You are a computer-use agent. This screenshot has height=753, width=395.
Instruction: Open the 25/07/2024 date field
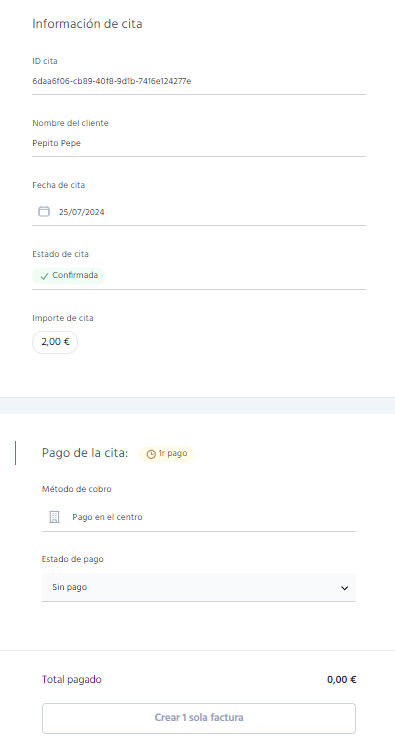pos(199,212)
